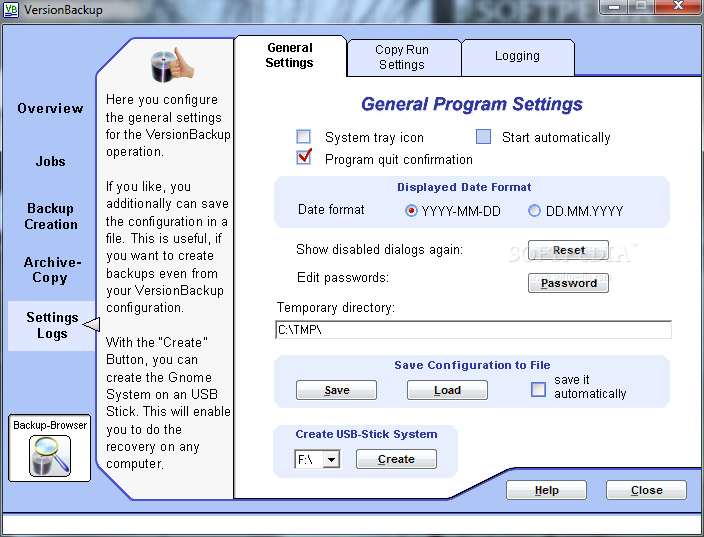Select the Settings Logs section
Viewport: 704px width, 537px height.
point(52,326)
